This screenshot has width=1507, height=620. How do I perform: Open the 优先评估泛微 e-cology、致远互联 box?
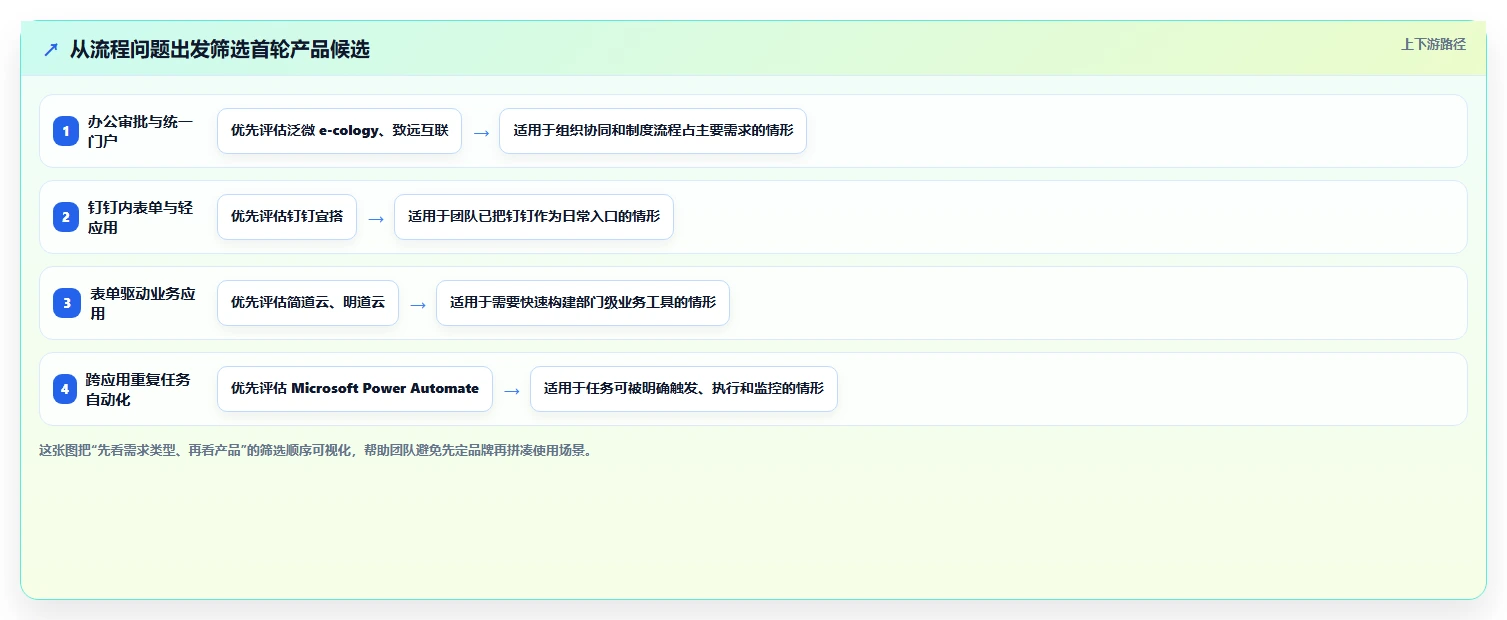click(x=339, y=131)
